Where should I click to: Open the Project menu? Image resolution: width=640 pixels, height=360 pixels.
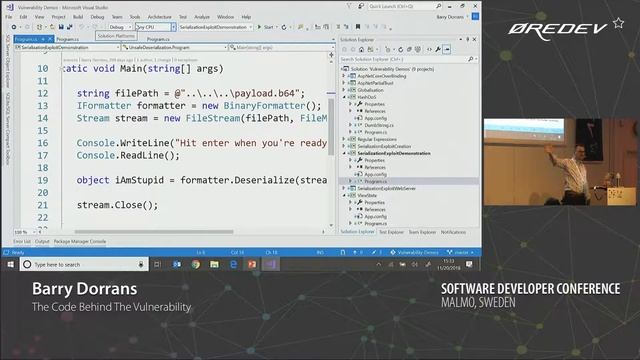pyautogui.click(x=58, y=17)
